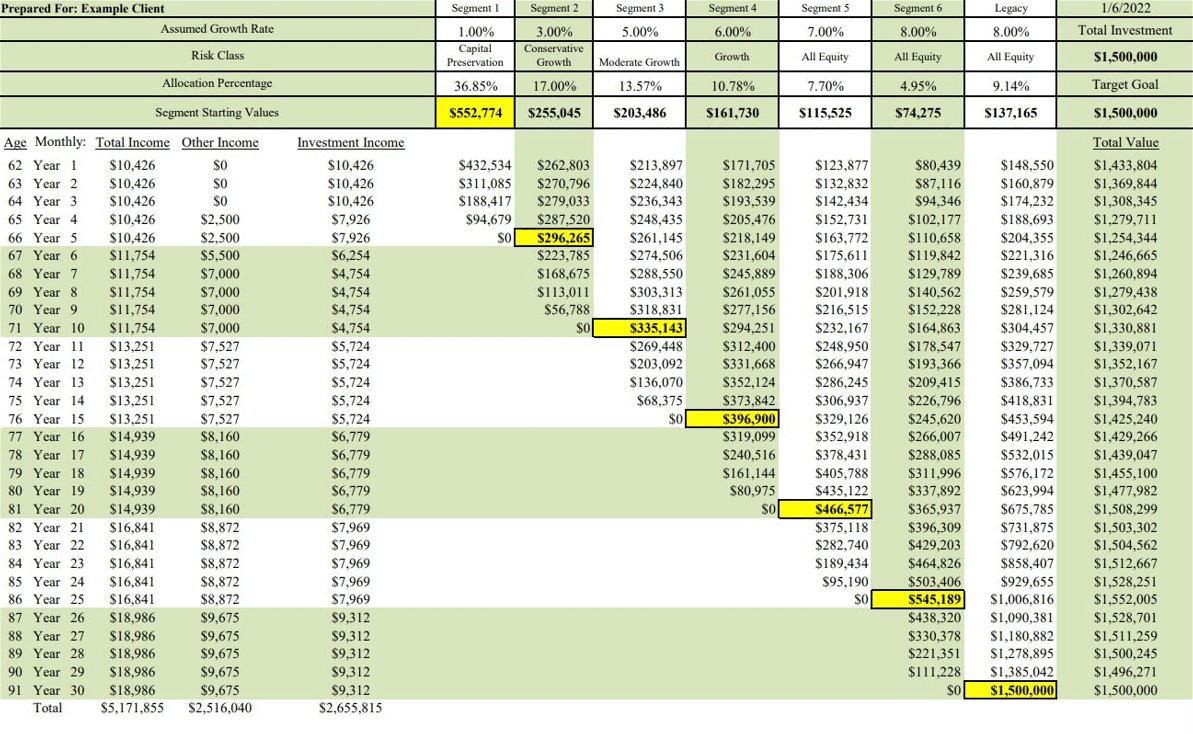1193x734 pixels.
Task: Click the 9.14% Legacy allocation cell
Action: (1010, 86)
